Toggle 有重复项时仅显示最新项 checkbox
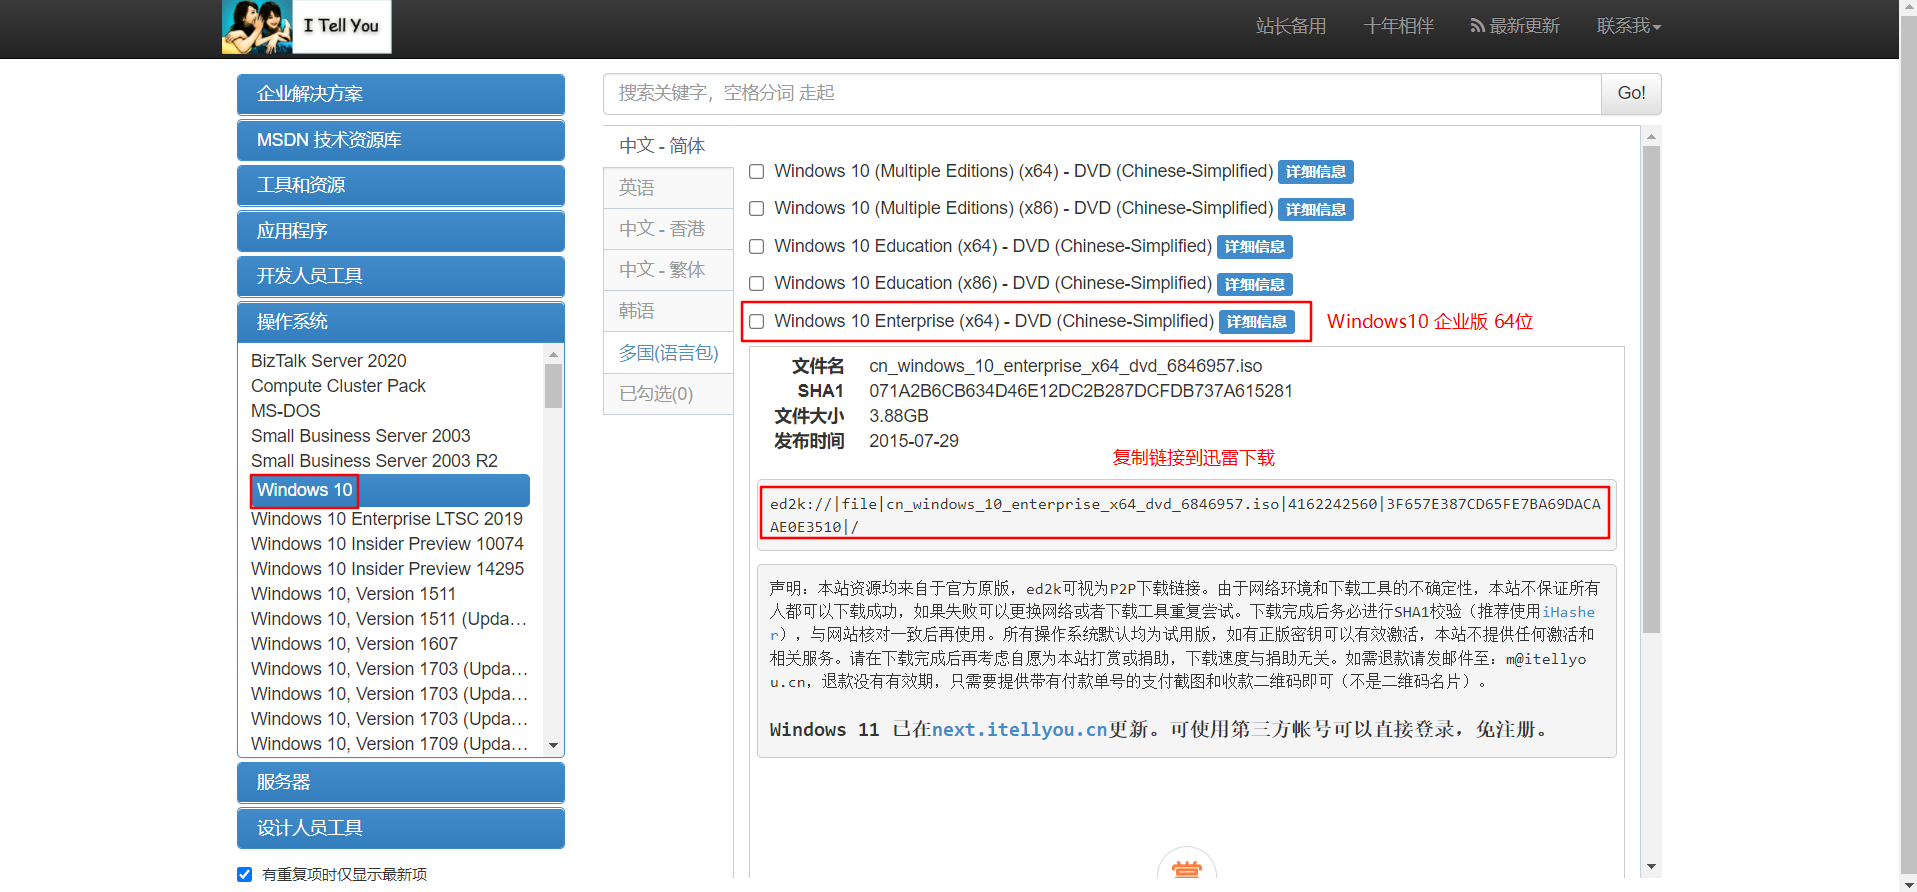This screenshot has width=1917, height=892. pyautogui.click(x=244, y=874)
